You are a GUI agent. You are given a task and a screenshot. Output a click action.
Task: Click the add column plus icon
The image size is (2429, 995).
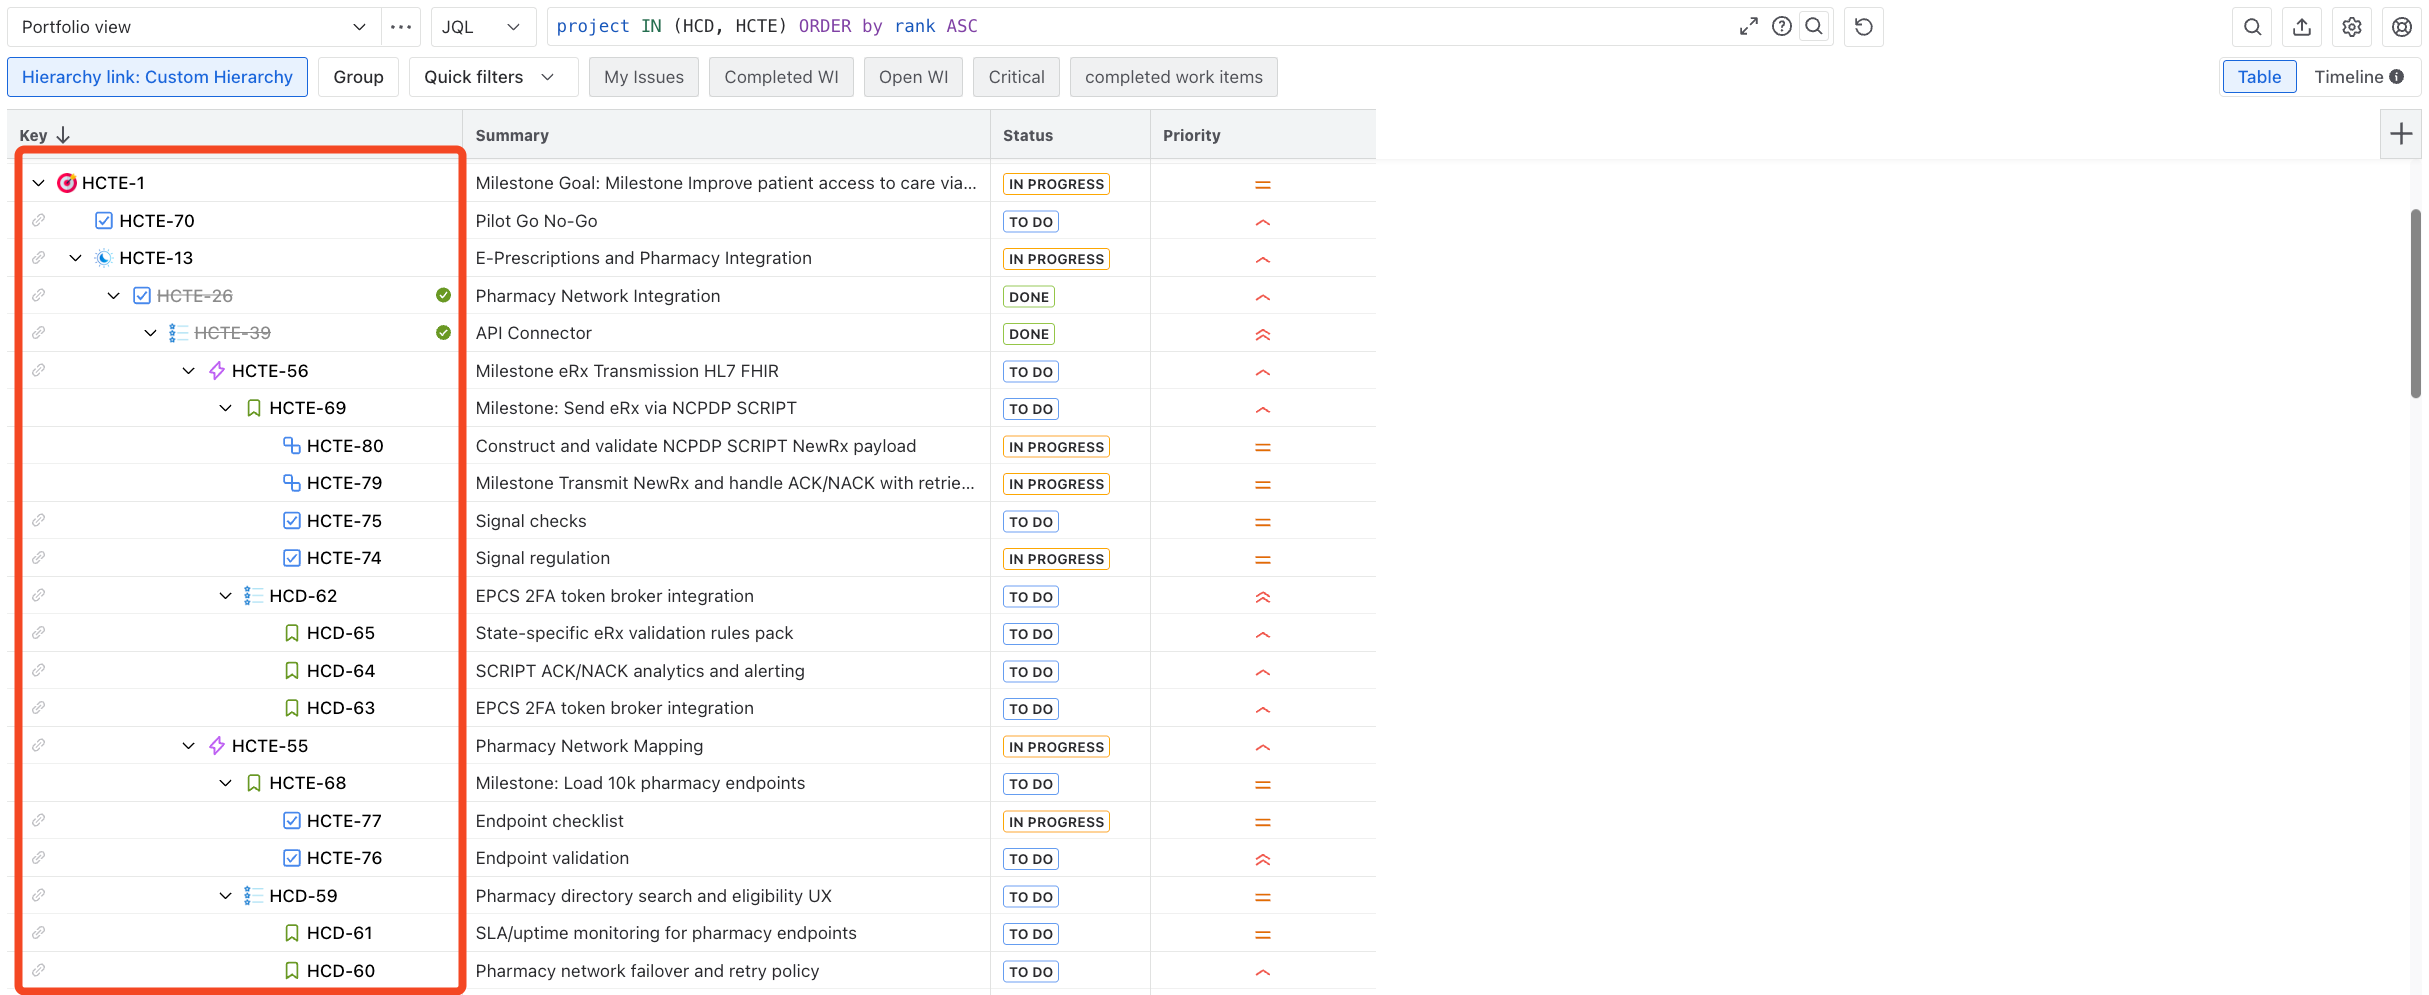pyautogui.click(x=2401, y=134)
